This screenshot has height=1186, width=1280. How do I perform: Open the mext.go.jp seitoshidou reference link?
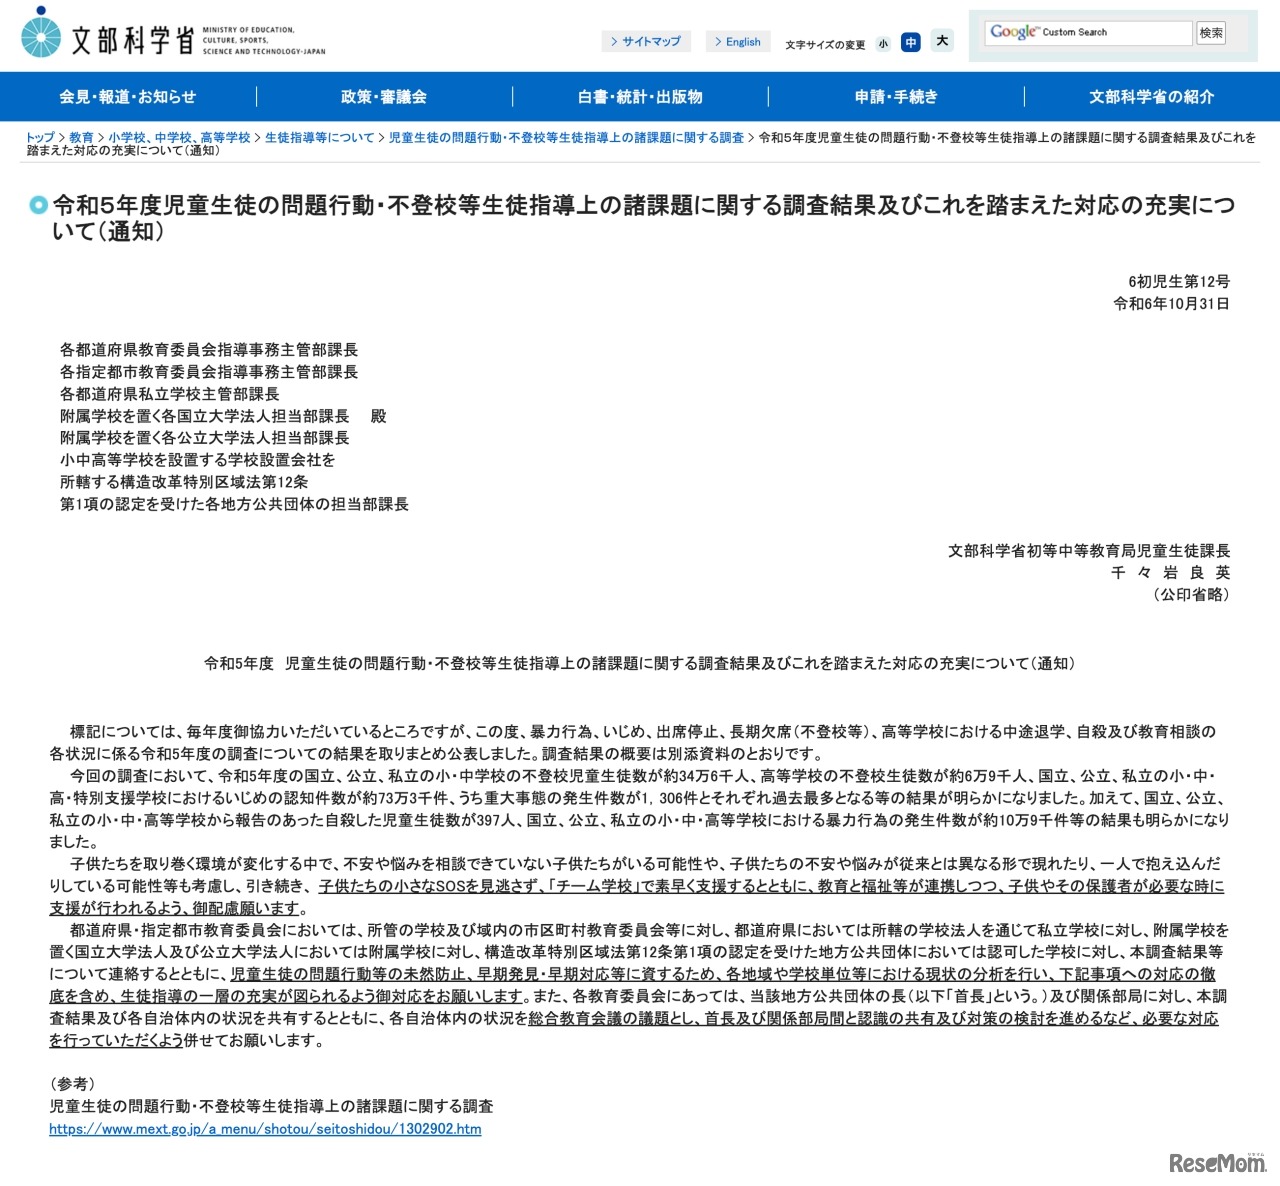265,1128
